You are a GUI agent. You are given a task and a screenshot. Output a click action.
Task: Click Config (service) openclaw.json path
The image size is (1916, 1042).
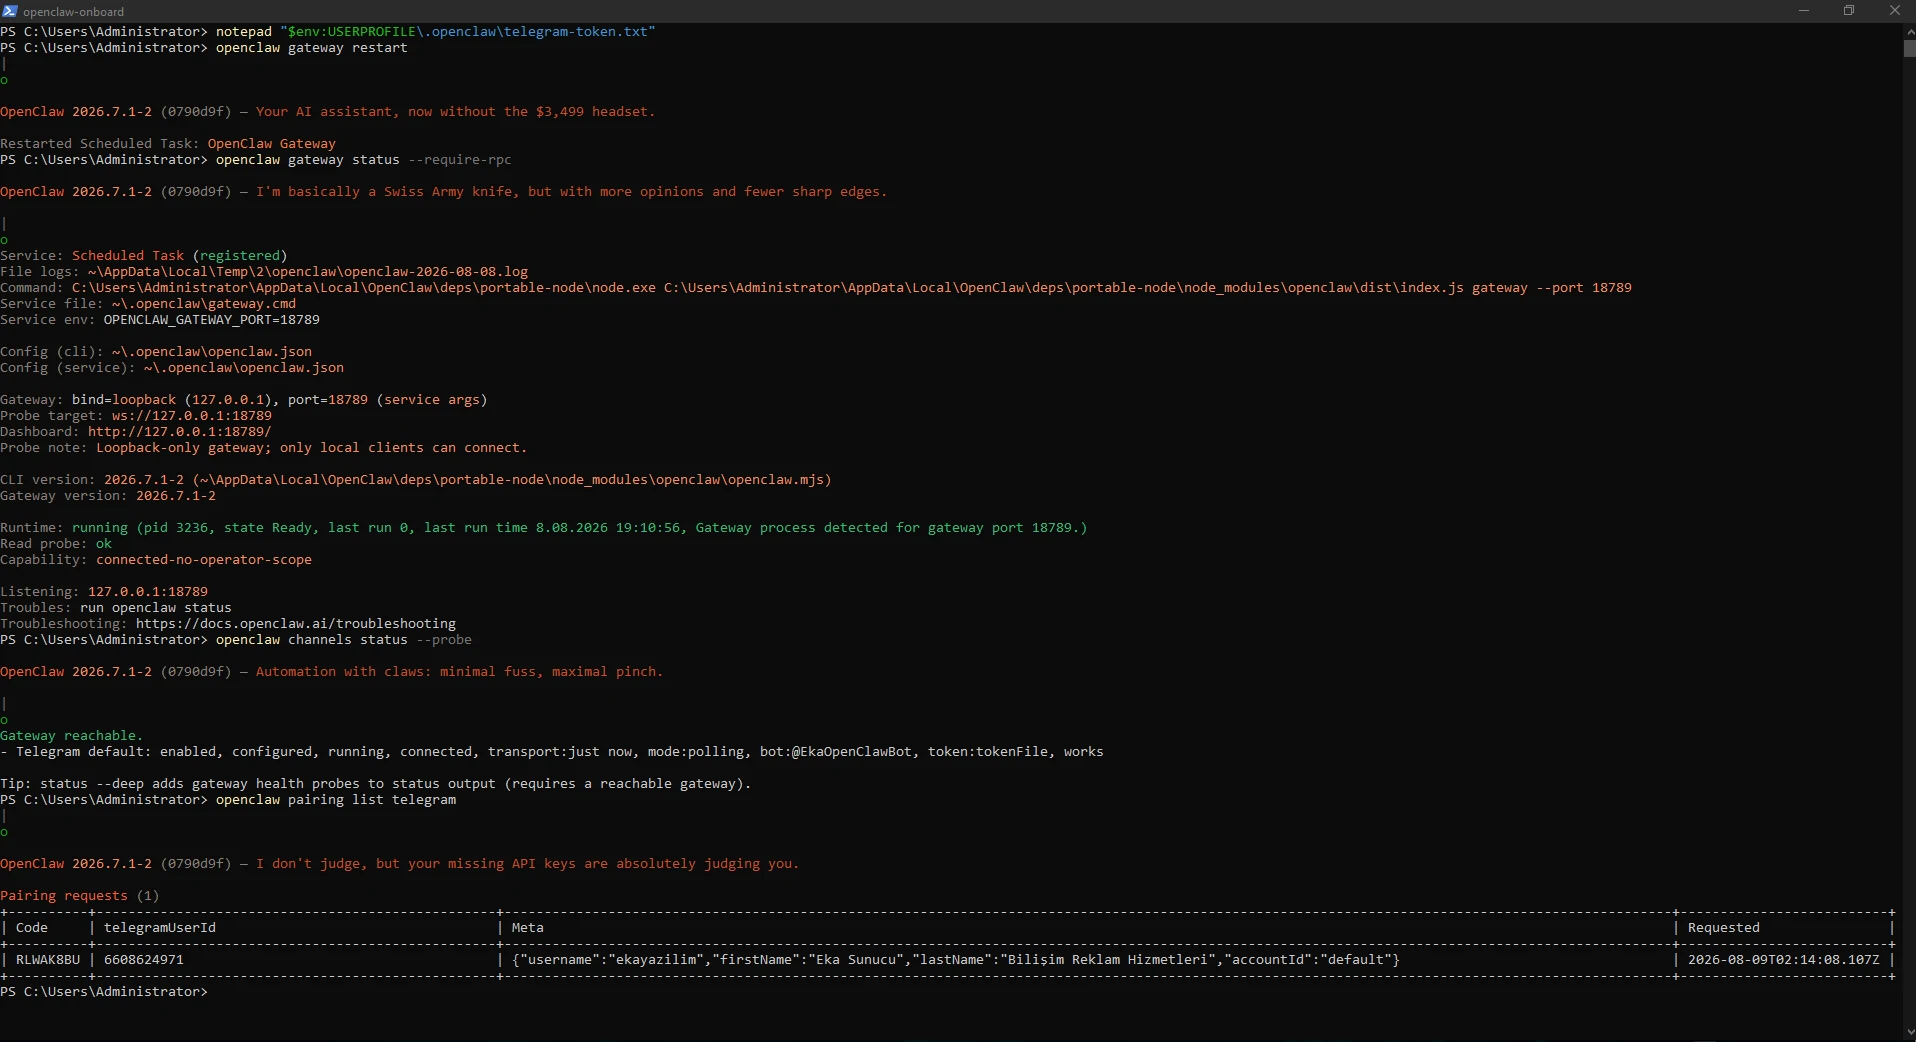(x=244, y=368)
